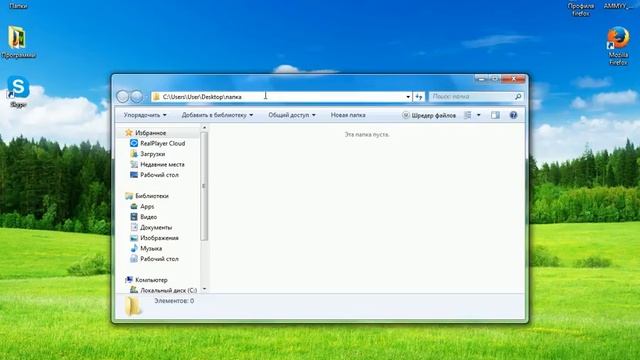
Task: Open Explorer help with the question mark
Action: point(513,115)
